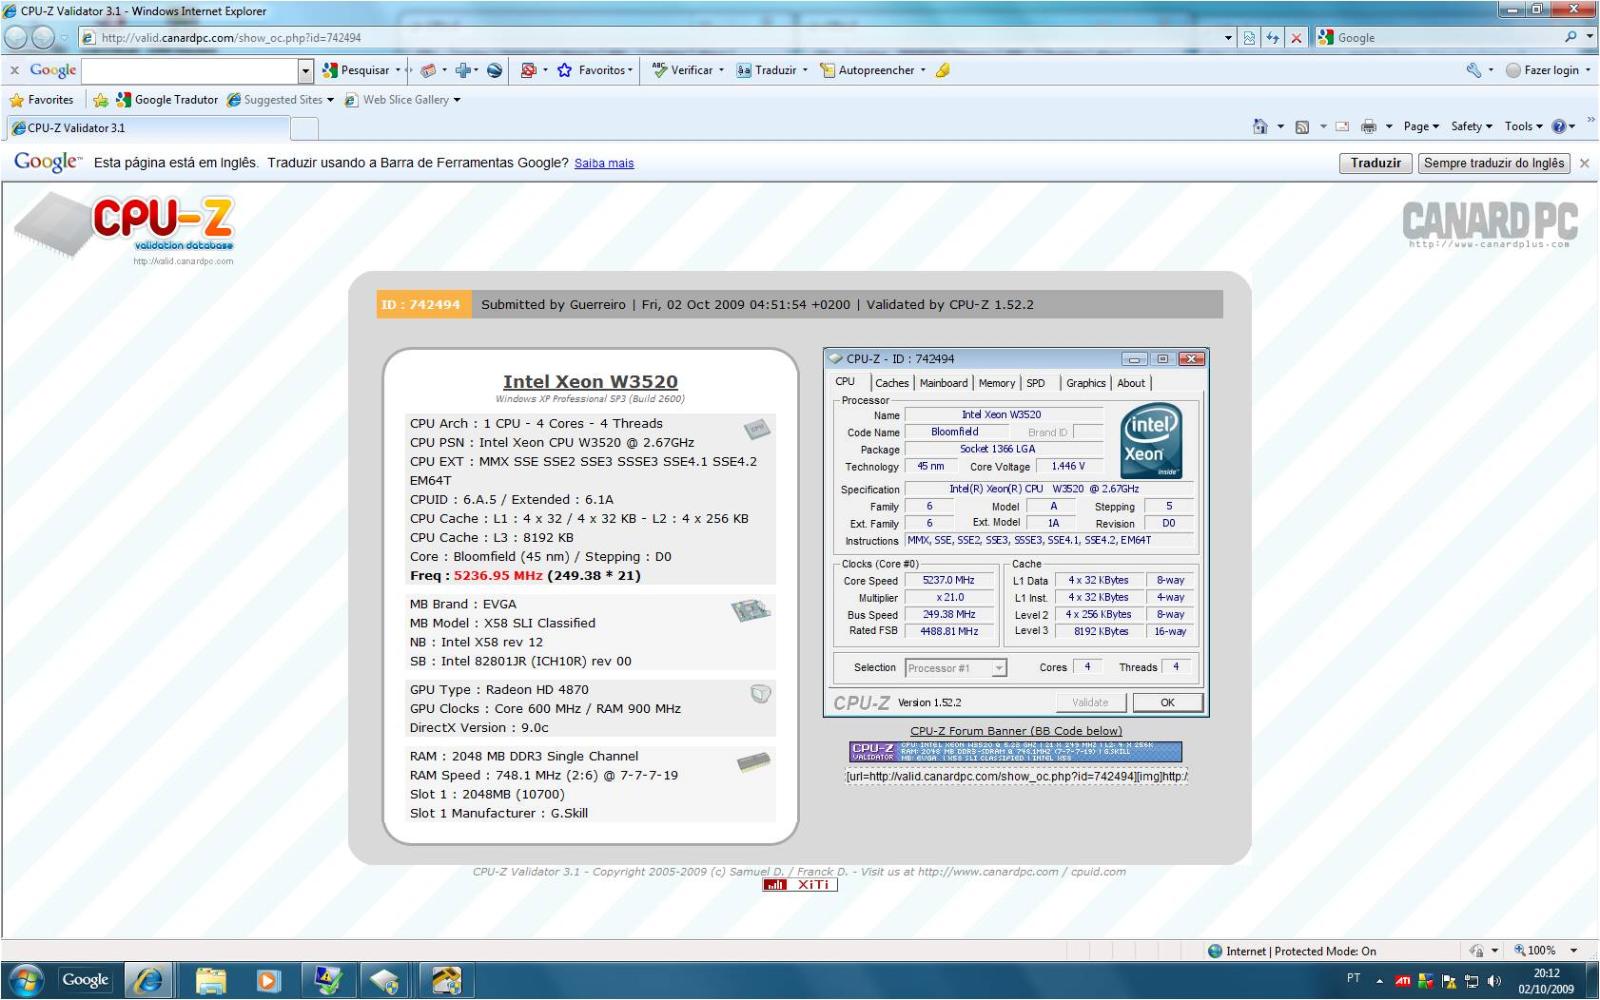Open Internet Explorer taskbar icon
The width and height of the screenshot is (1600, 1000).
tap(147, 981)
